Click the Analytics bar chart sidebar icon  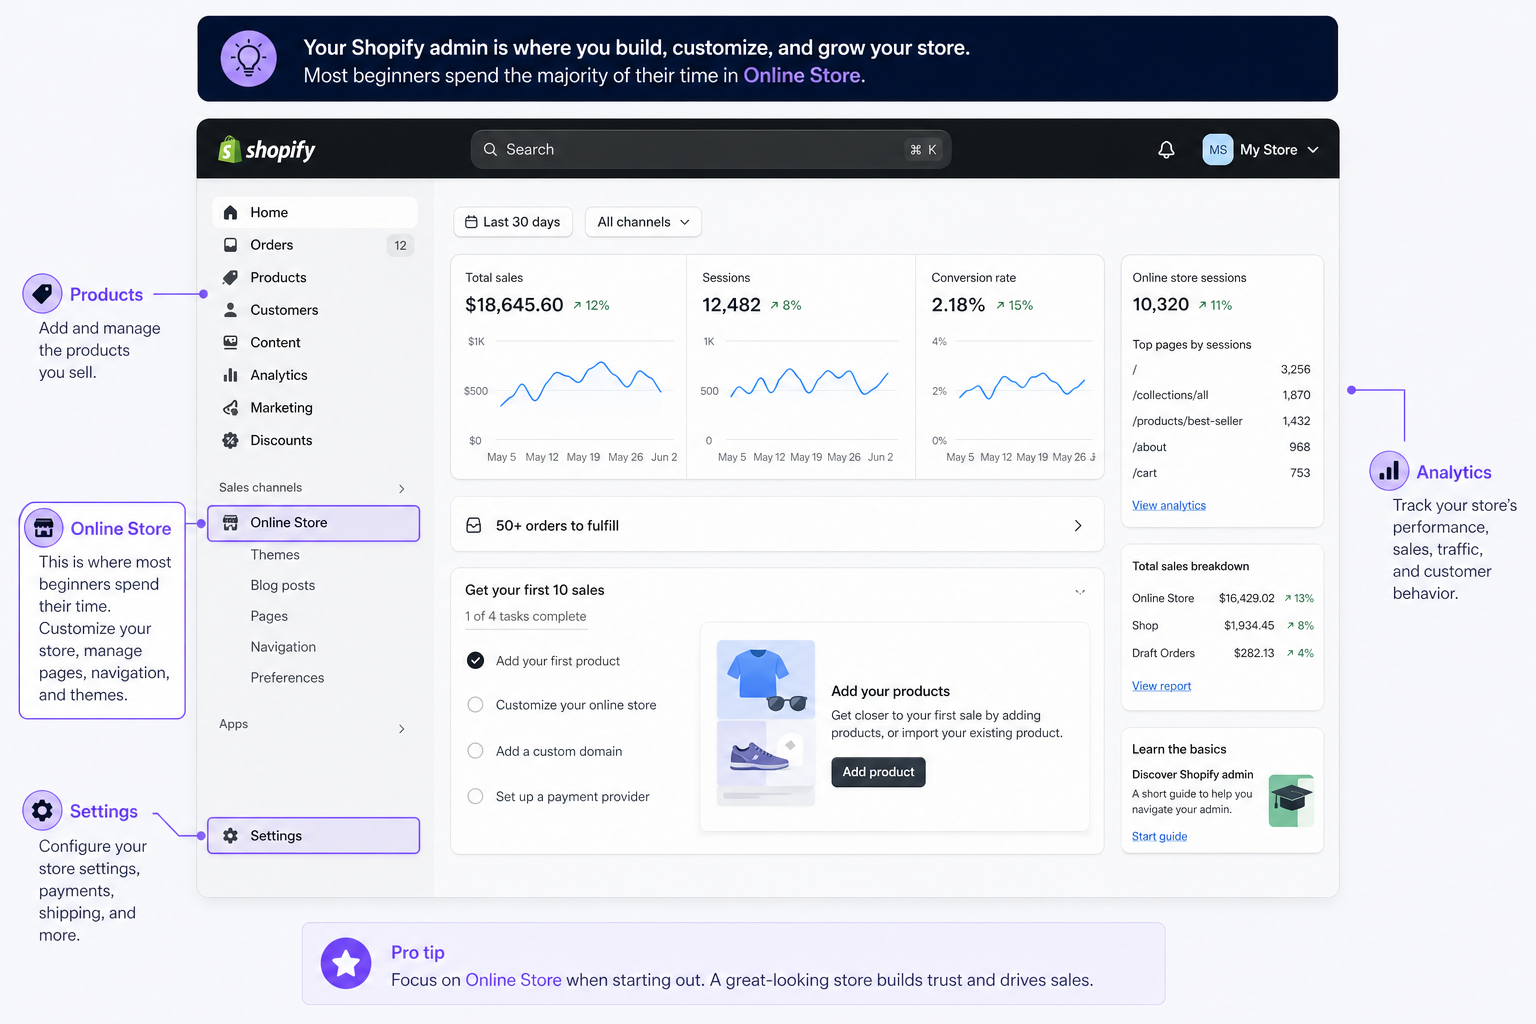click(x=231, y=375)
